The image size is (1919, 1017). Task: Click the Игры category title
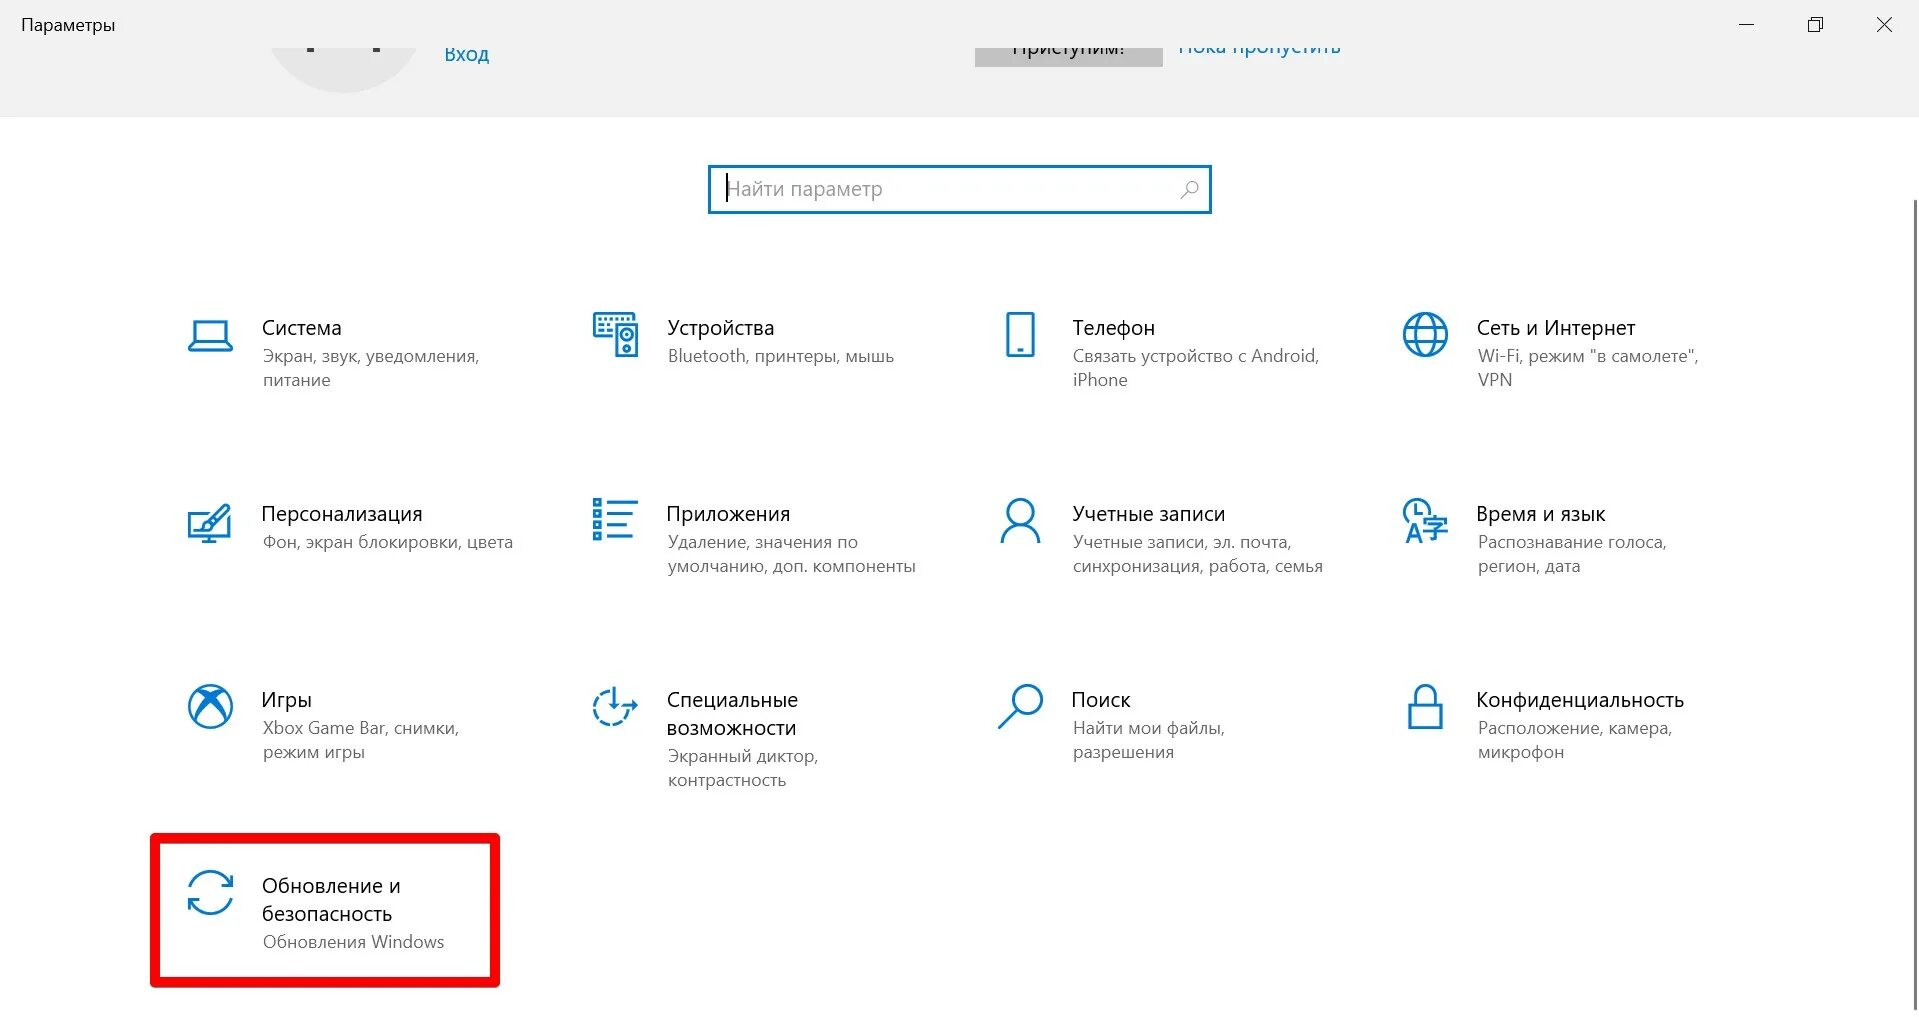click(286, 700)
